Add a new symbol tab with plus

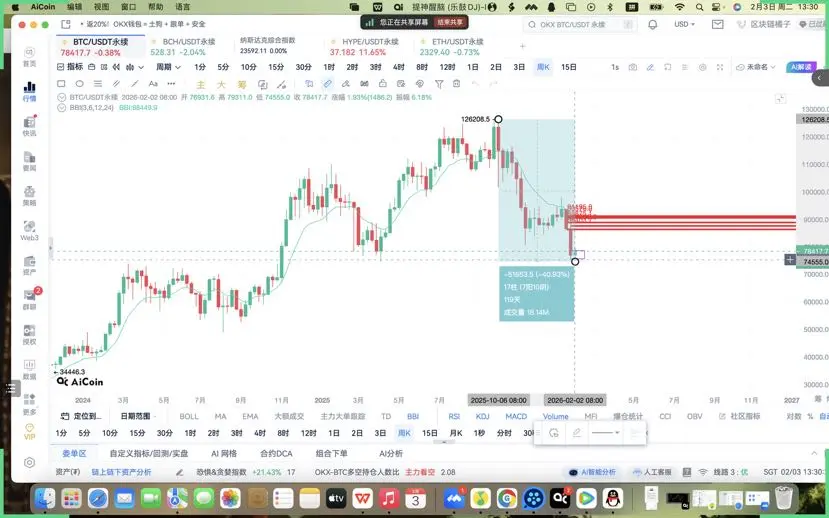522,47
